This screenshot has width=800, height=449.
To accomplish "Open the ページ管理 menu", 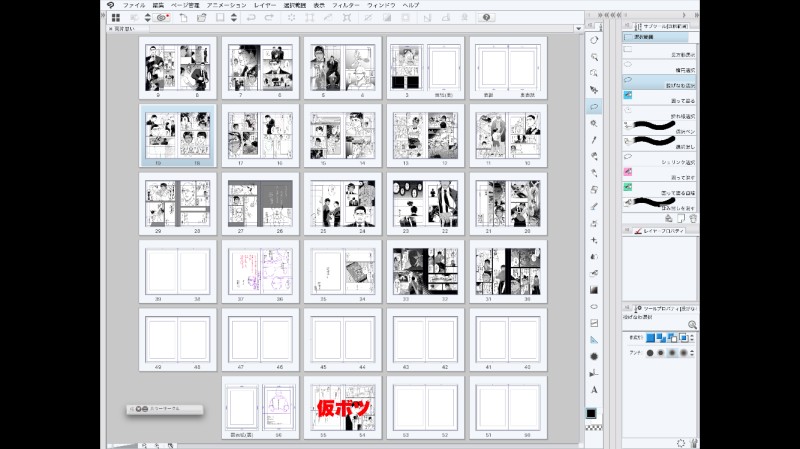I will (185, 5).
